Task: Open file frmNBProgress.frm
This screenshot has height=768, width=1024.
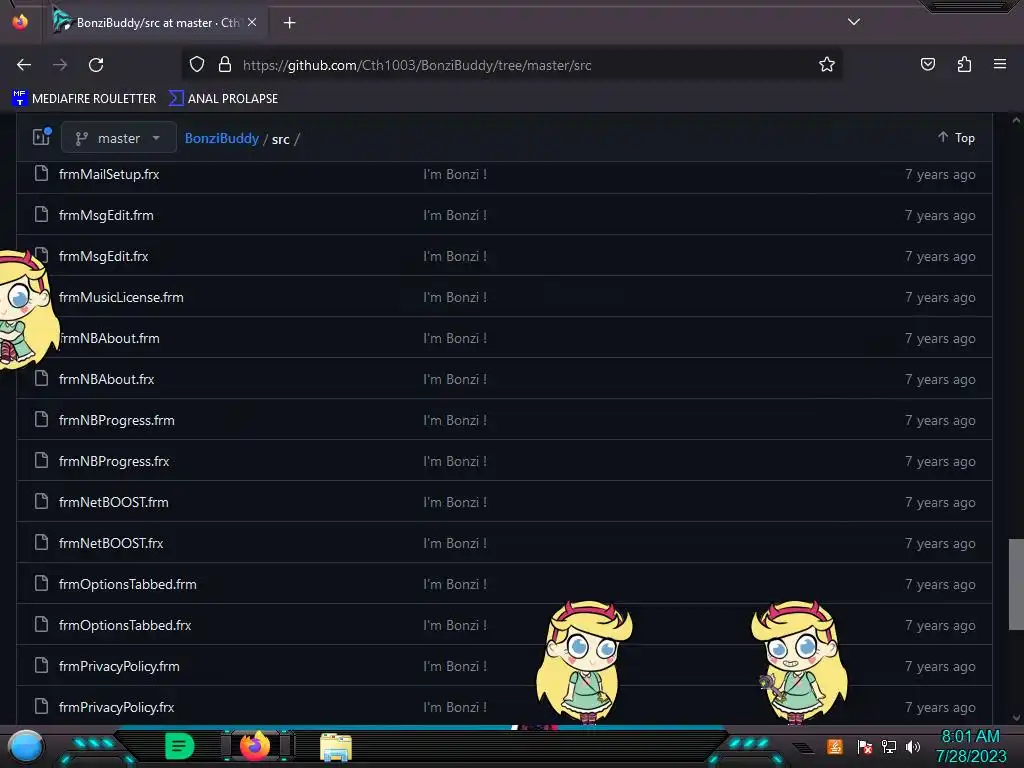Action: click(117, 421)
